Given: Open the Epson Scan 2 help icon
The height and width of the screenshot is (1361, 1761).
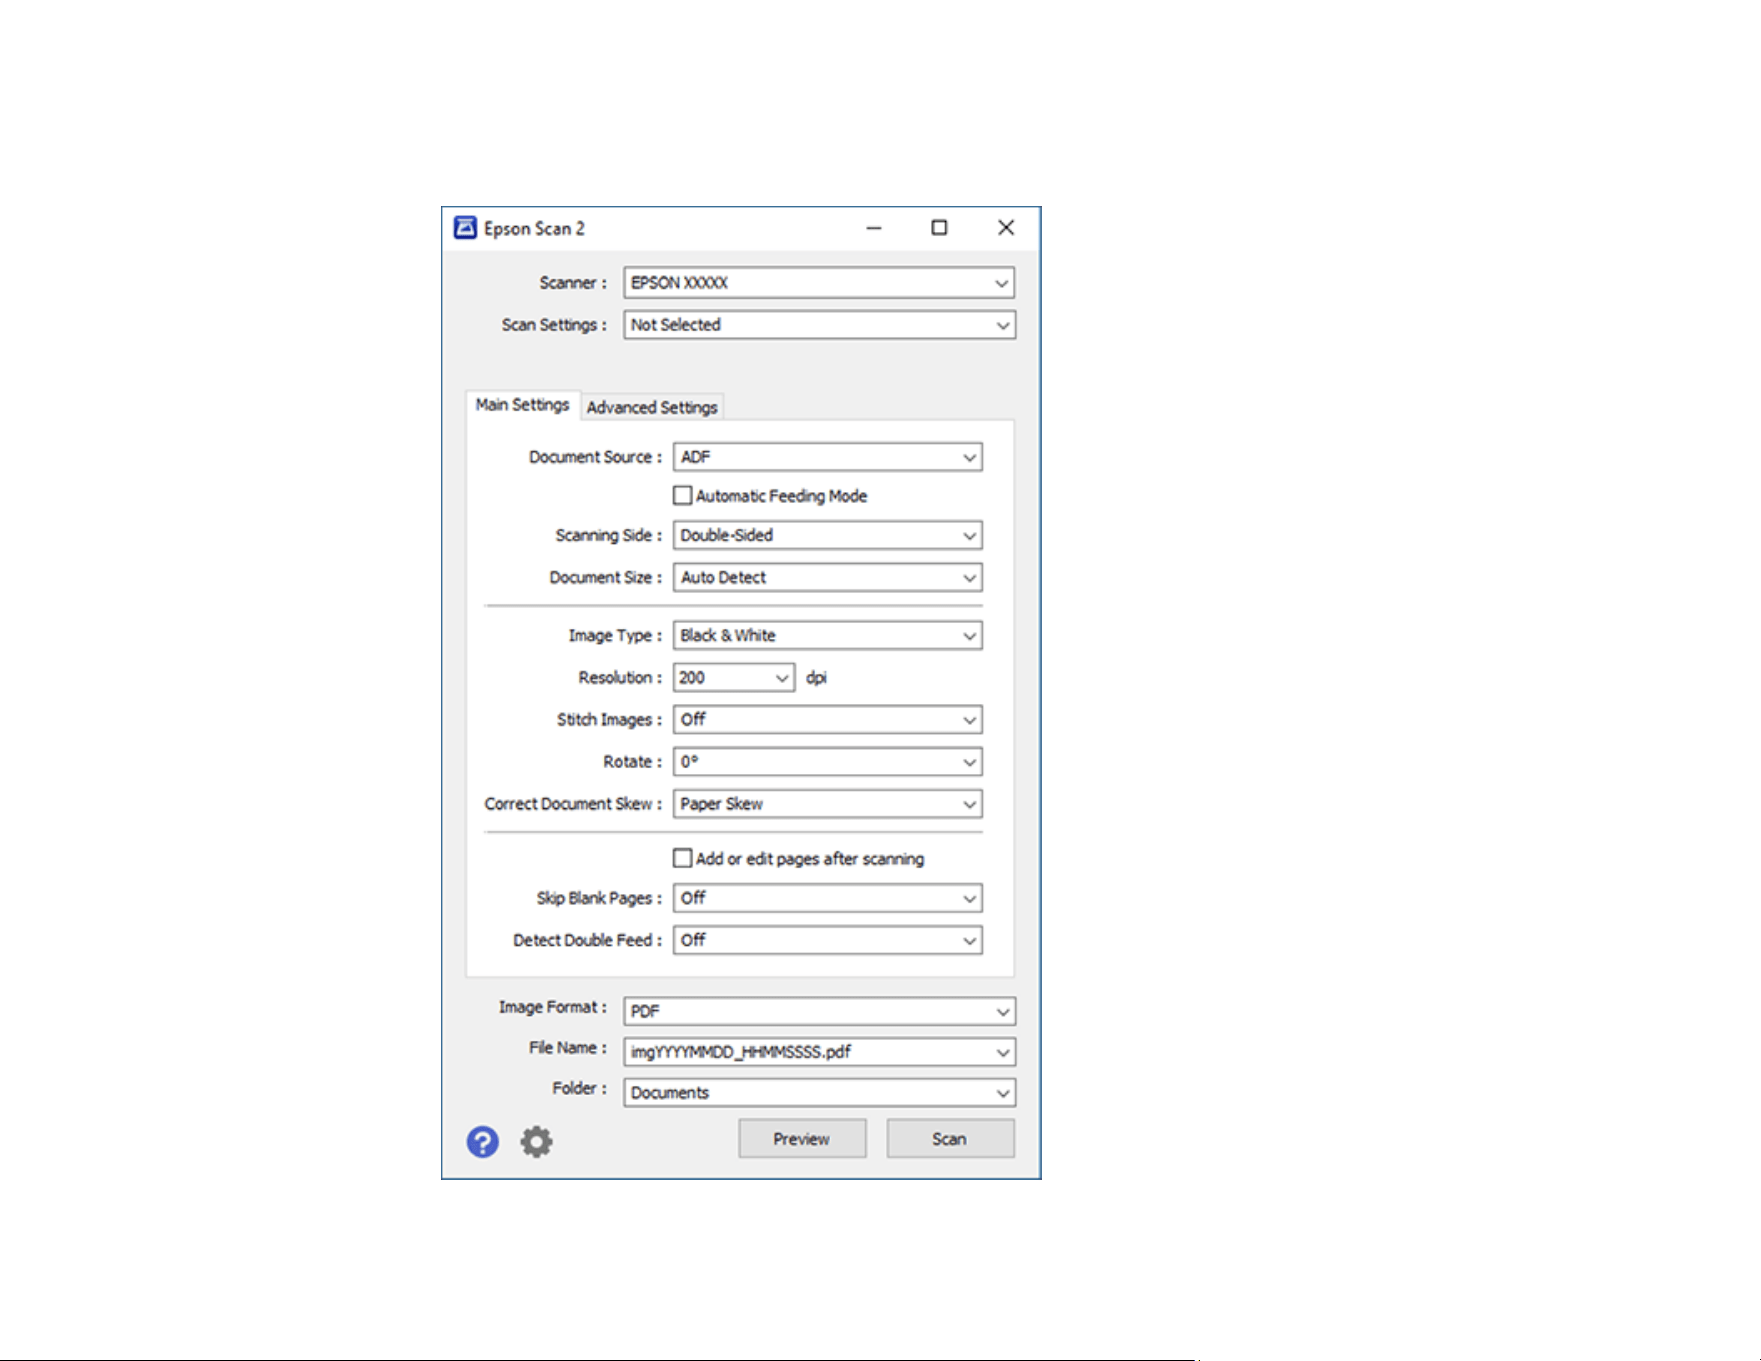Looking at the screenshot, I should pos(483,1141).
